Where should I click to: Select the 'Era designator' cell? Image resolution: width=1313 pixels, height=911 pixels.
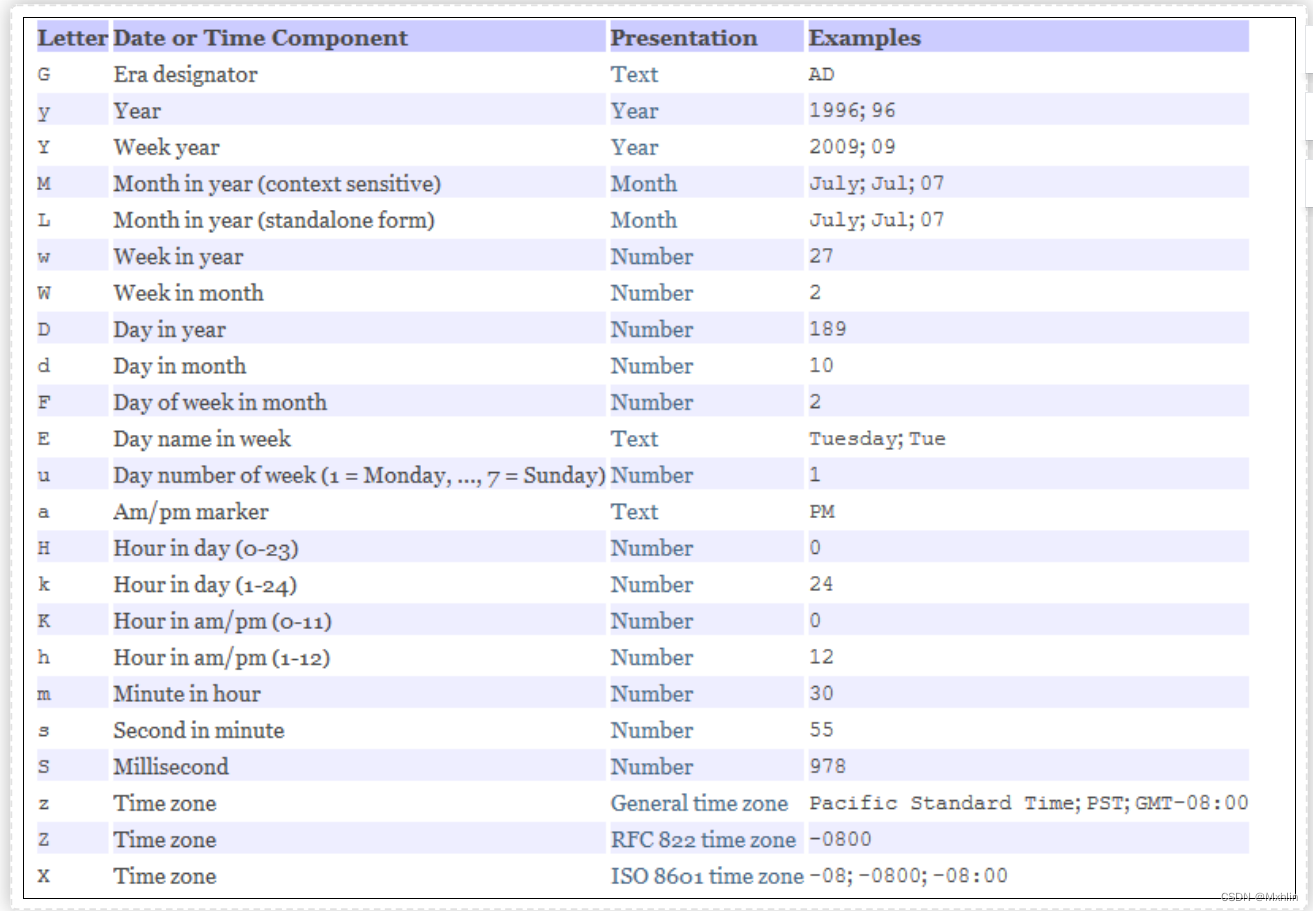tap(185, 74)
